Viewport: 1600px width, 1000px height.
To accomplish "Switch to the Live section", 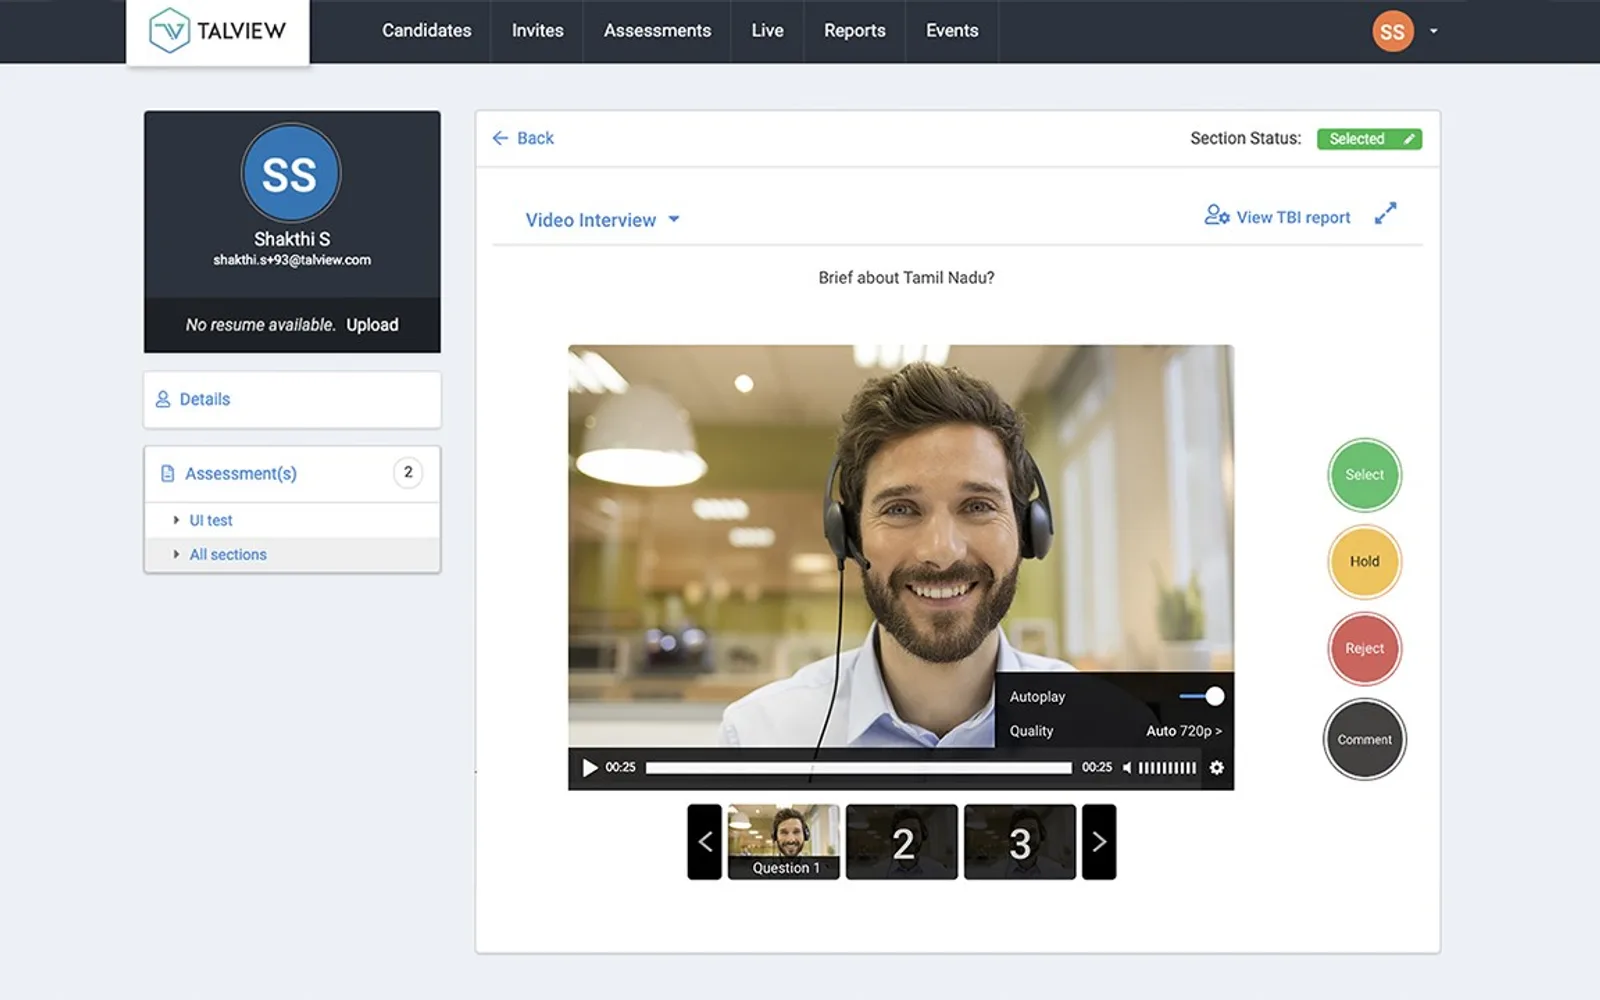I will (x=767, y=31).
